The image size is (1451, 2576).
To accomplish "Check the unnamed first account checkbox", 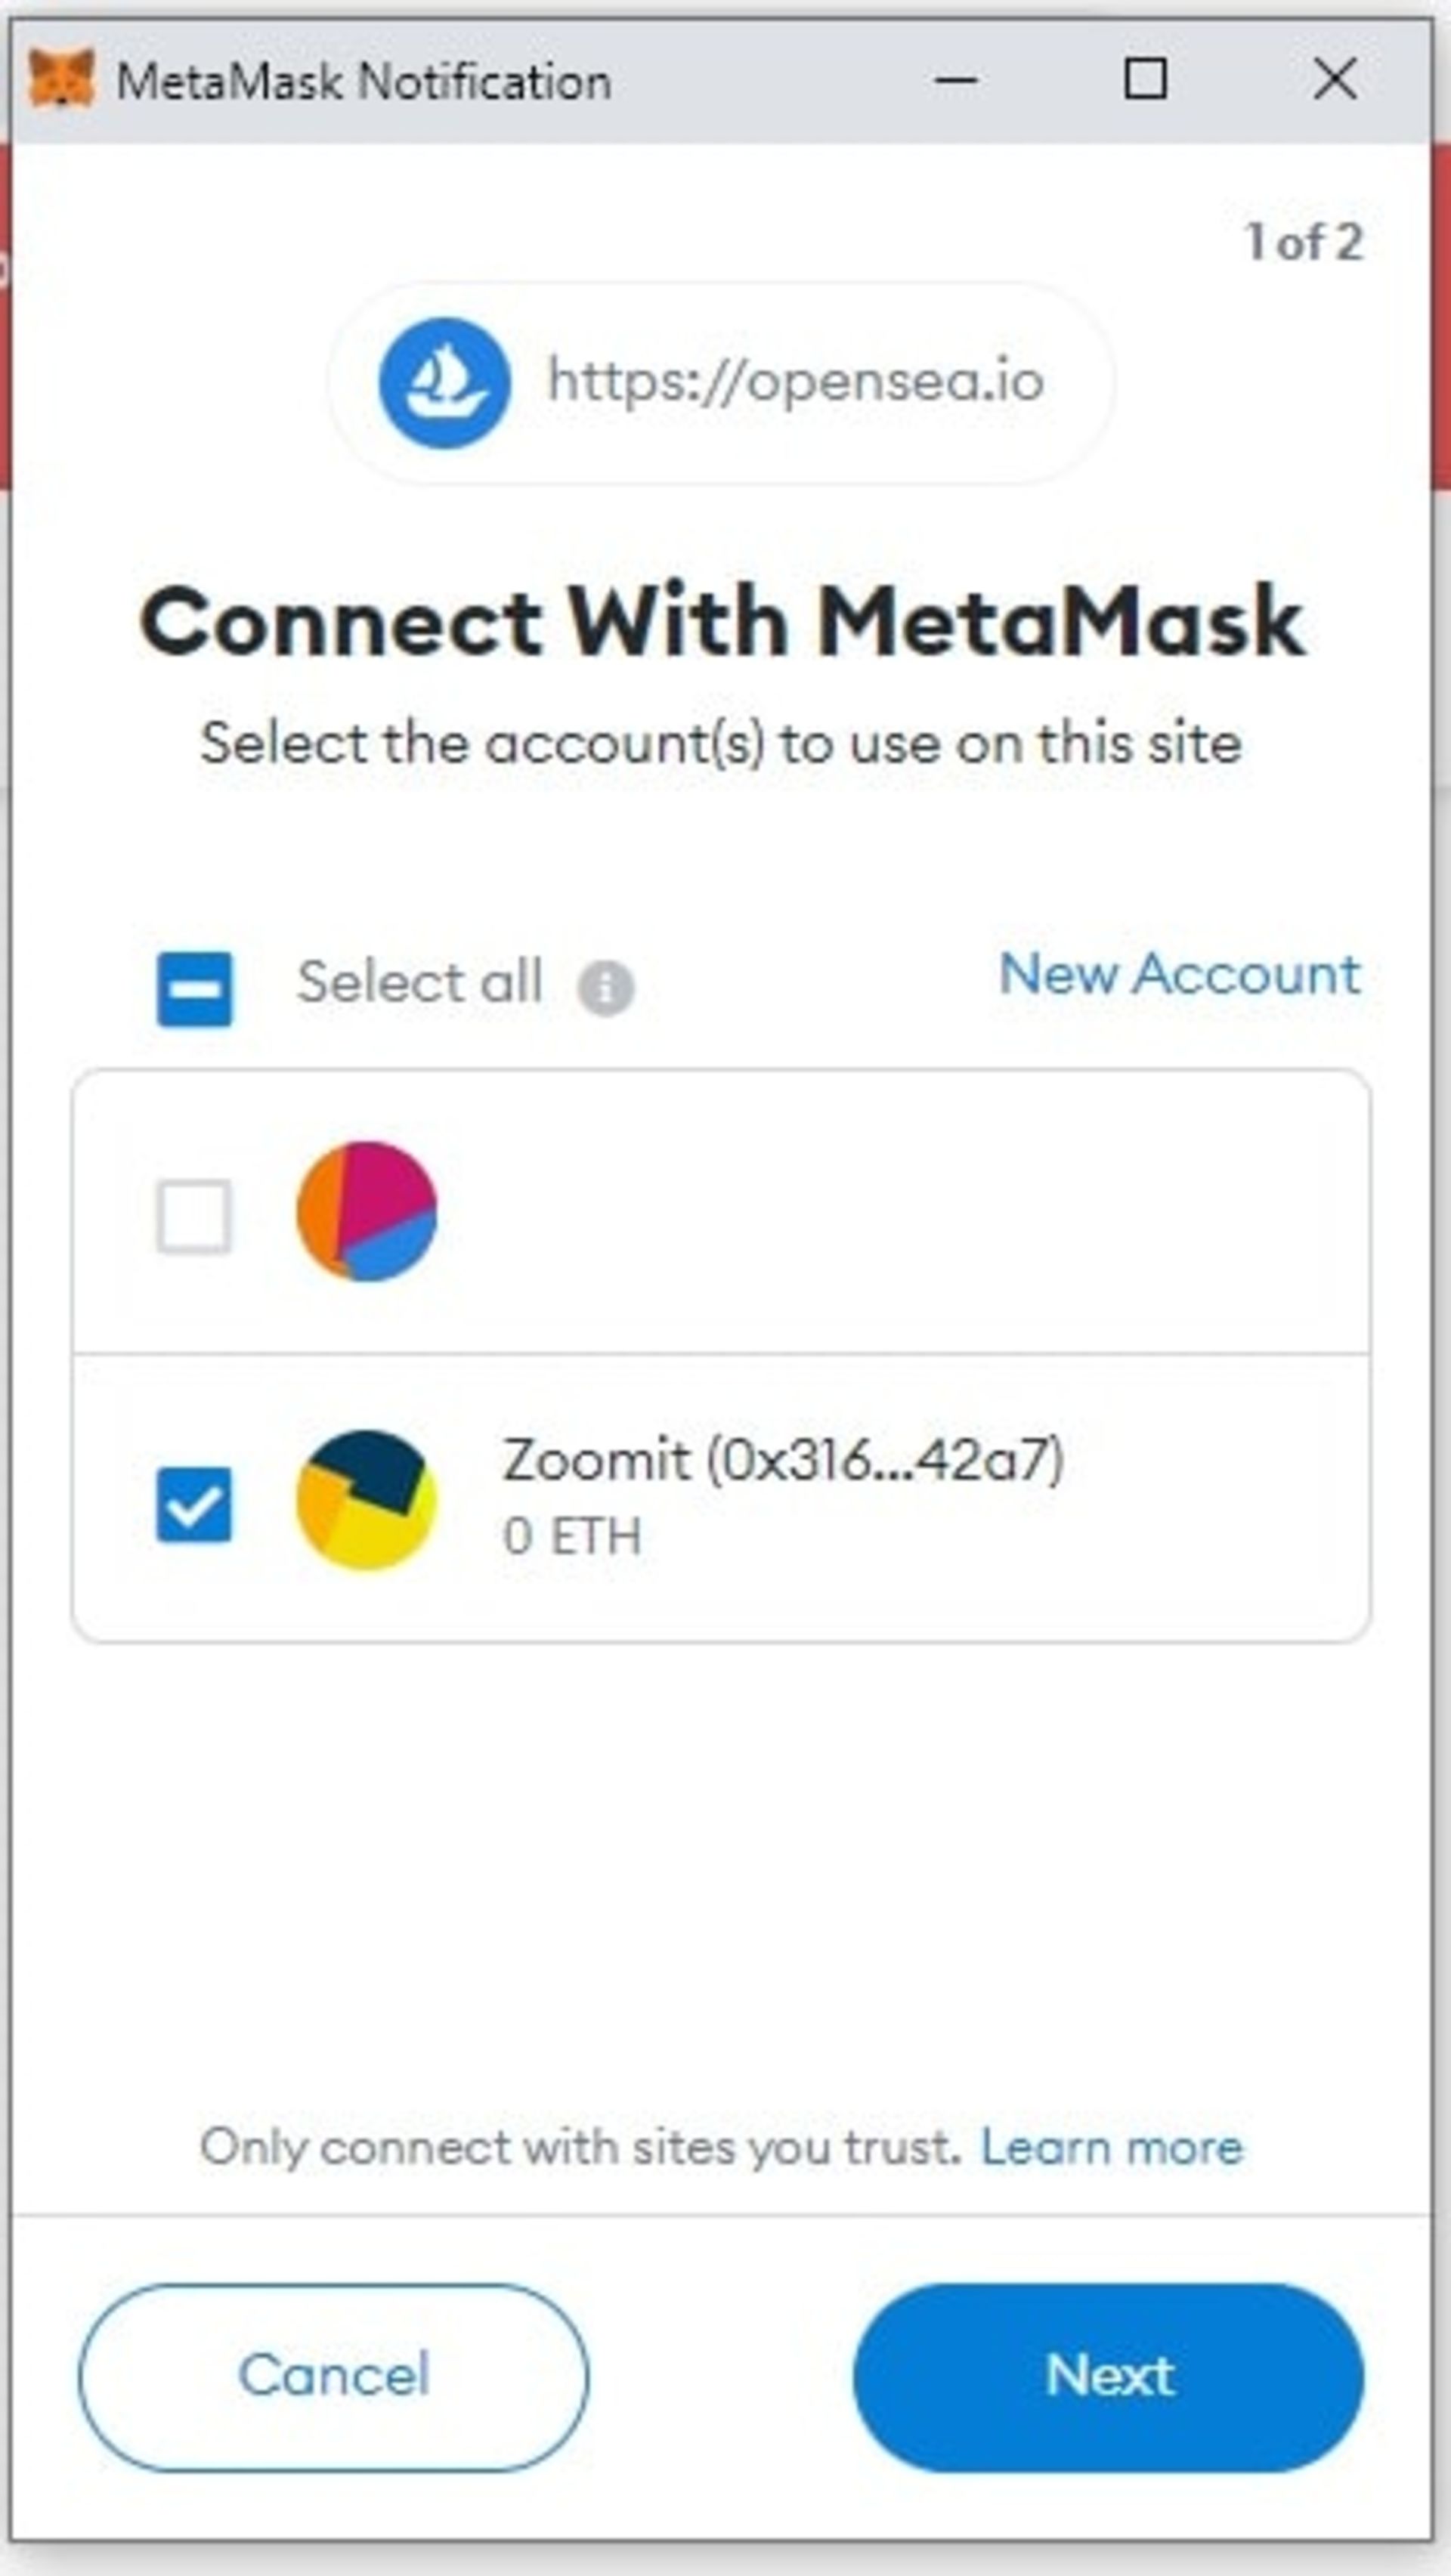I will pos(194,1216).
